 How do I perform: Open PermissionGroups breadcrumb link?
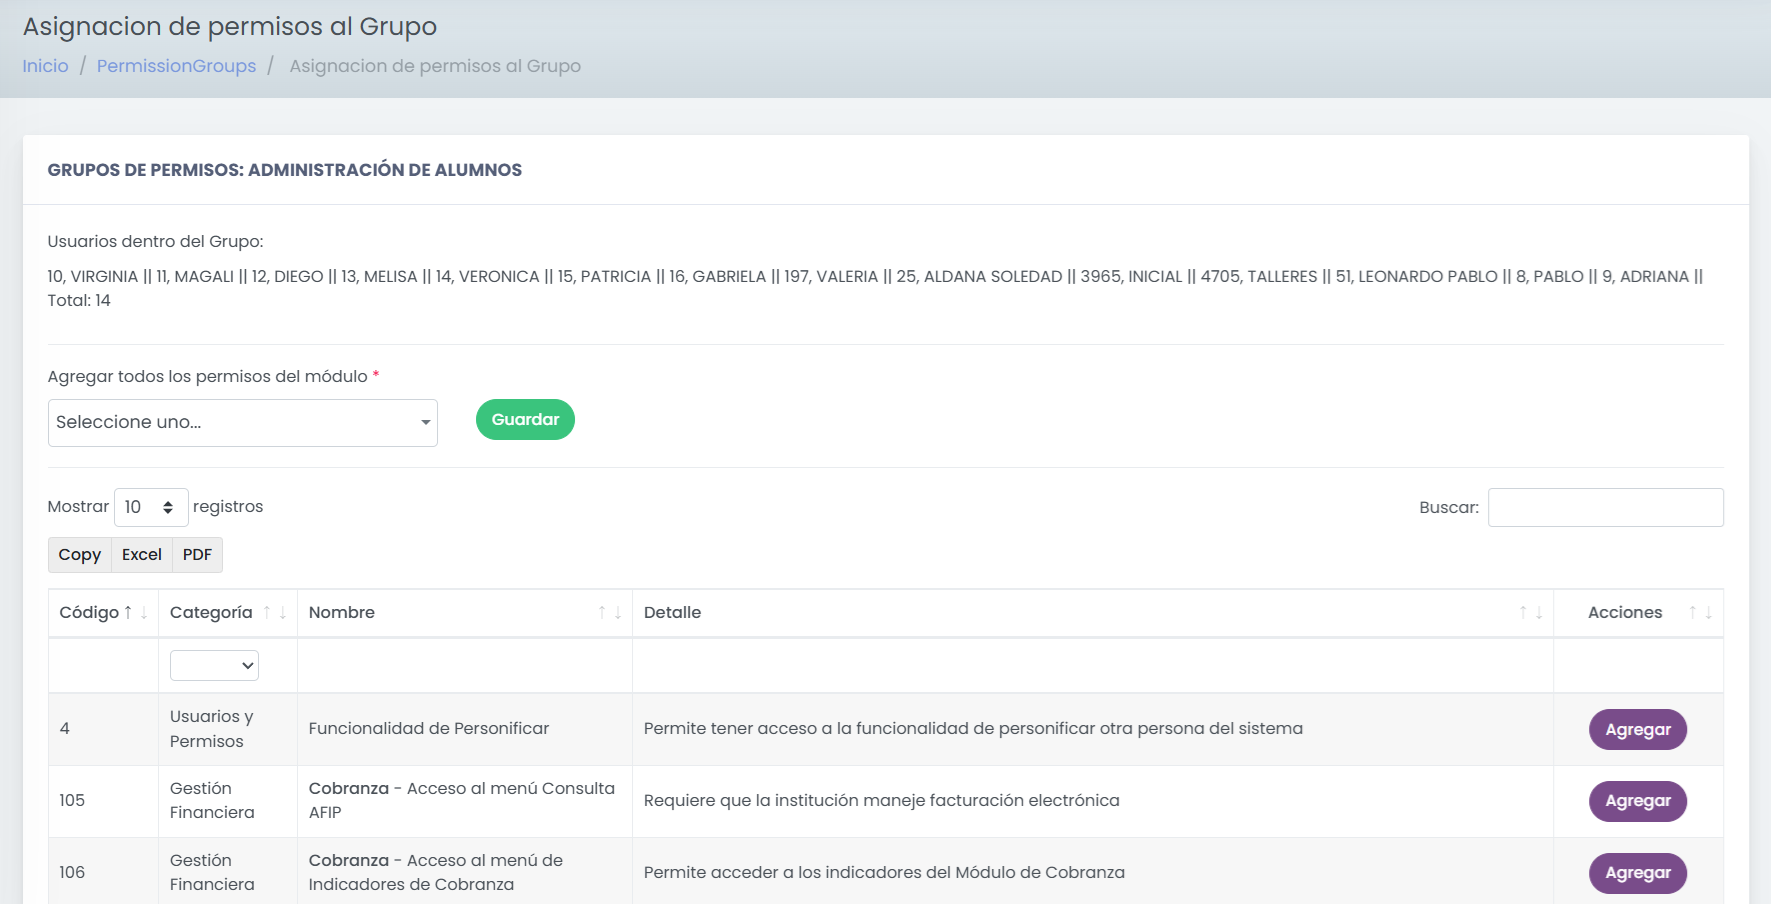point(176,66)
